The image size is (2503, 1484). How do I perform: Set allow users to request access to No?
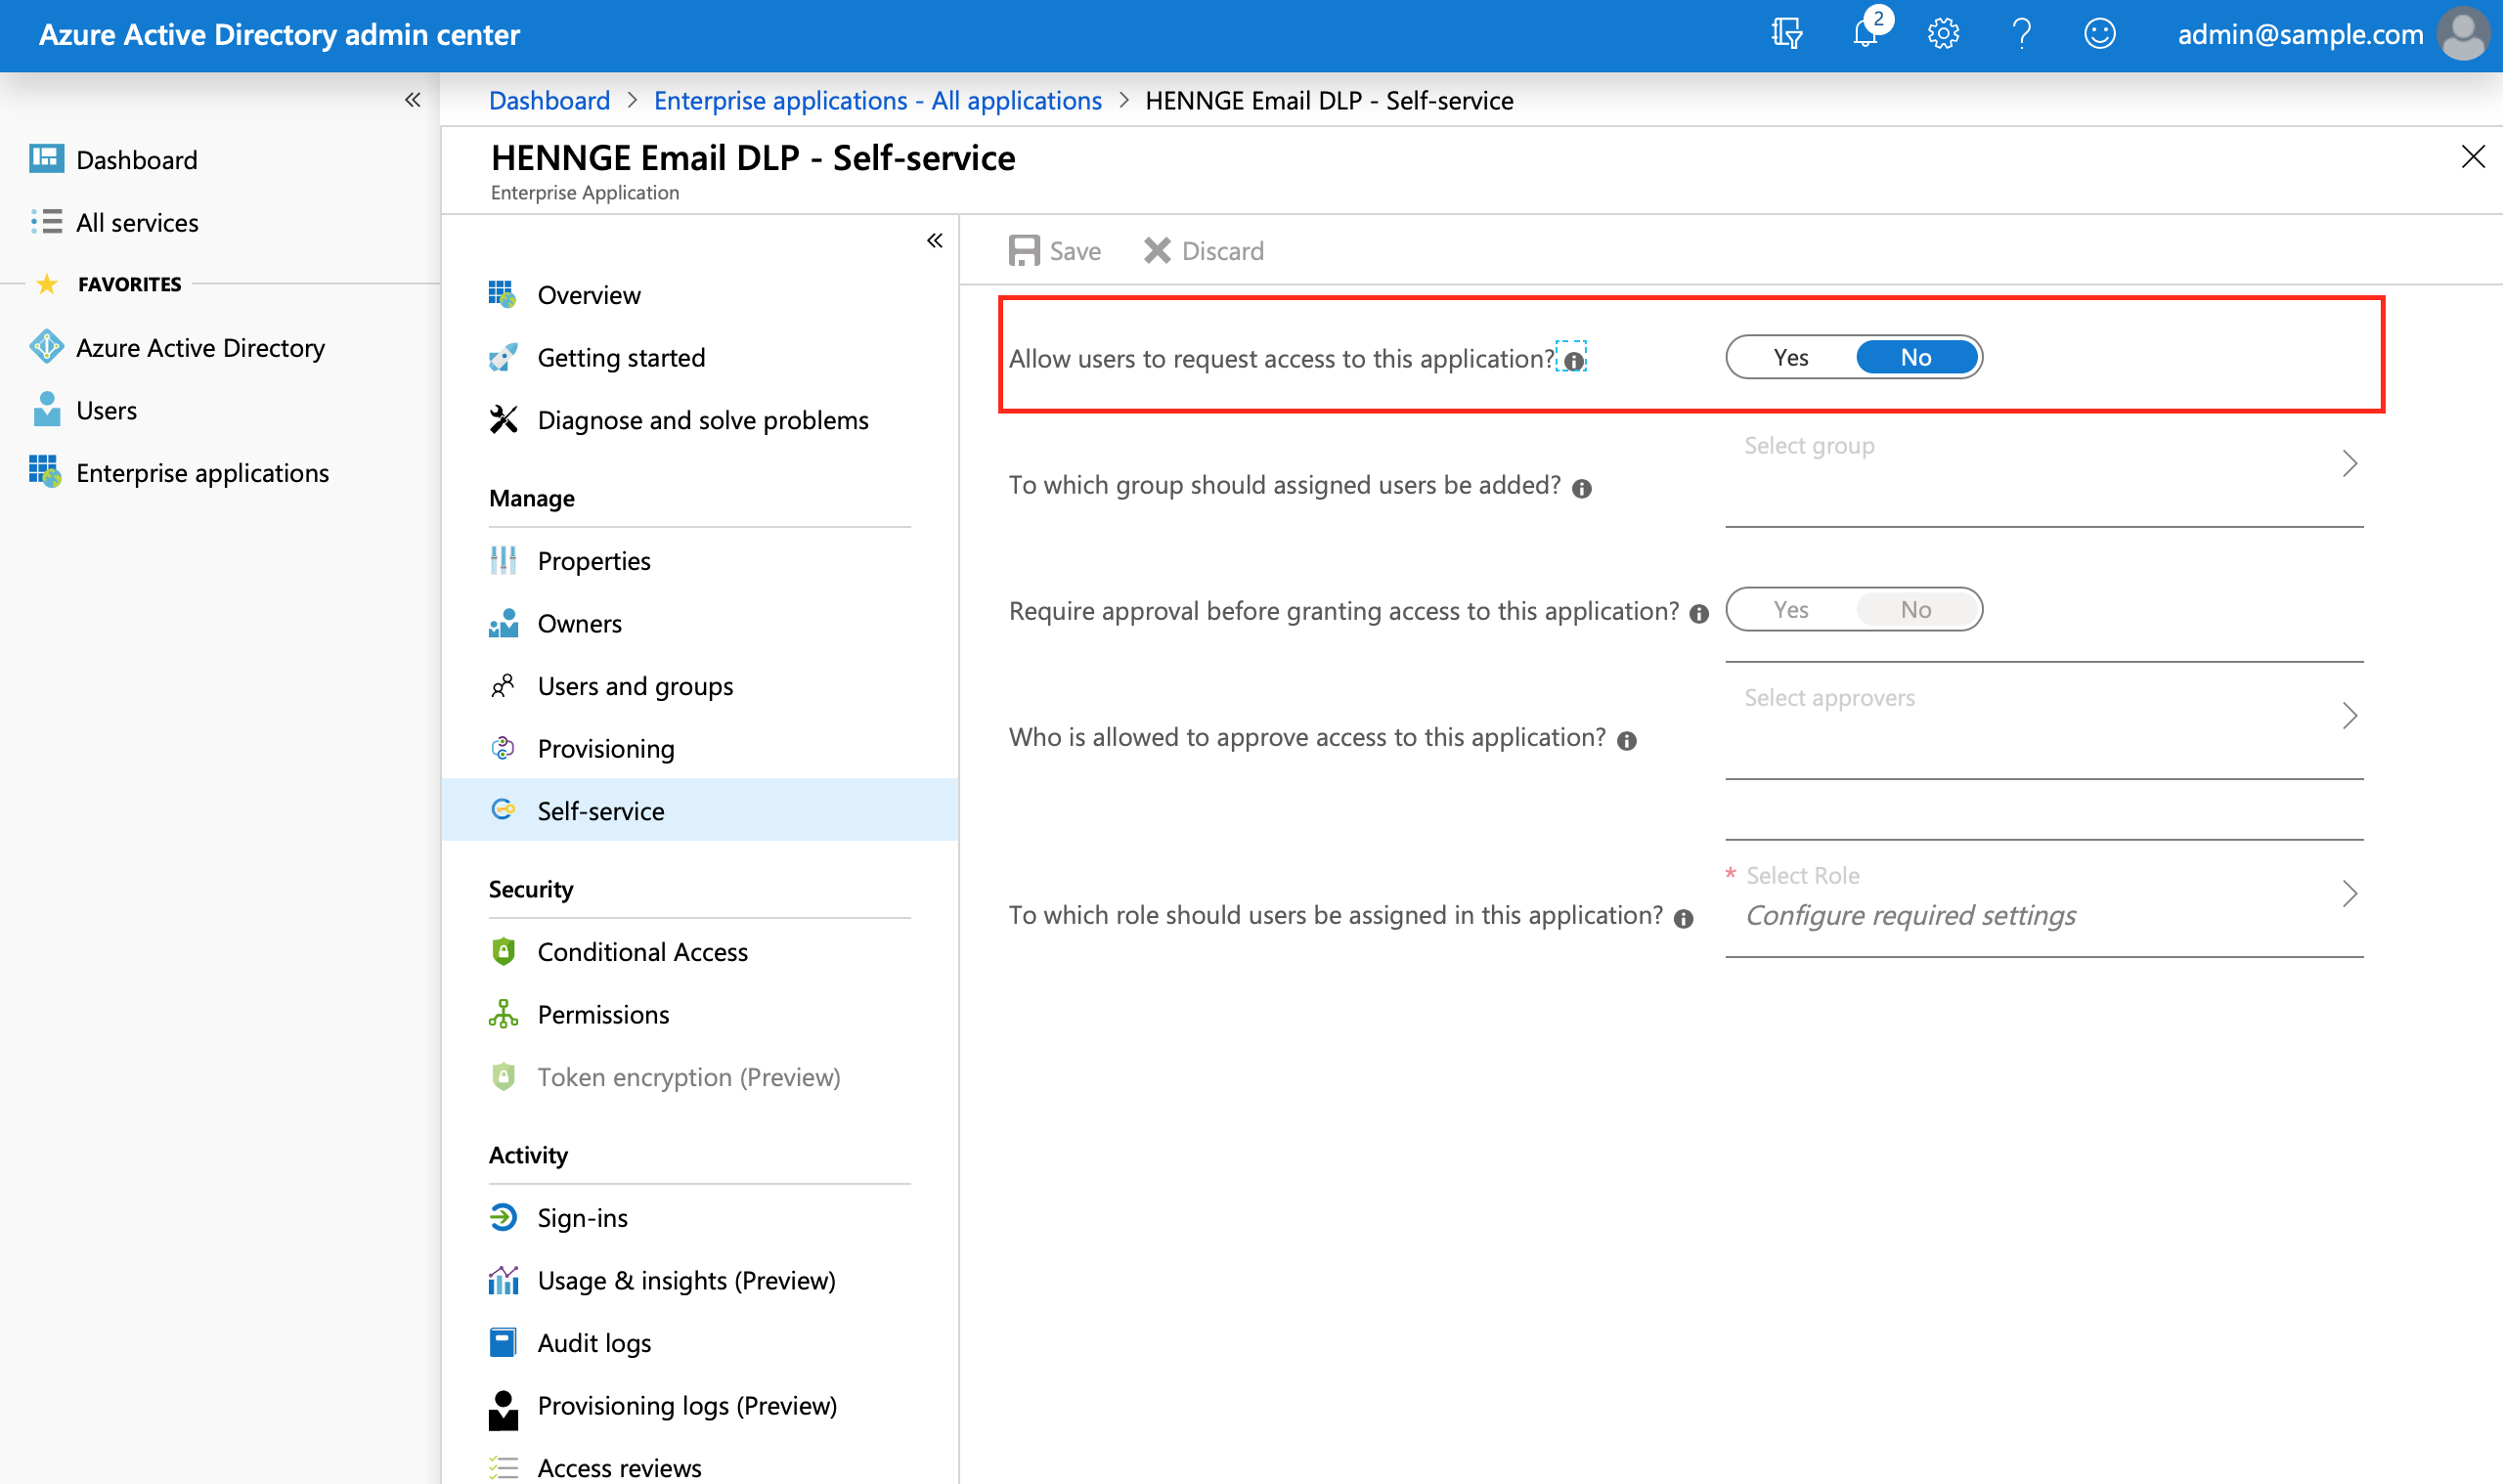click(1916, 357)
